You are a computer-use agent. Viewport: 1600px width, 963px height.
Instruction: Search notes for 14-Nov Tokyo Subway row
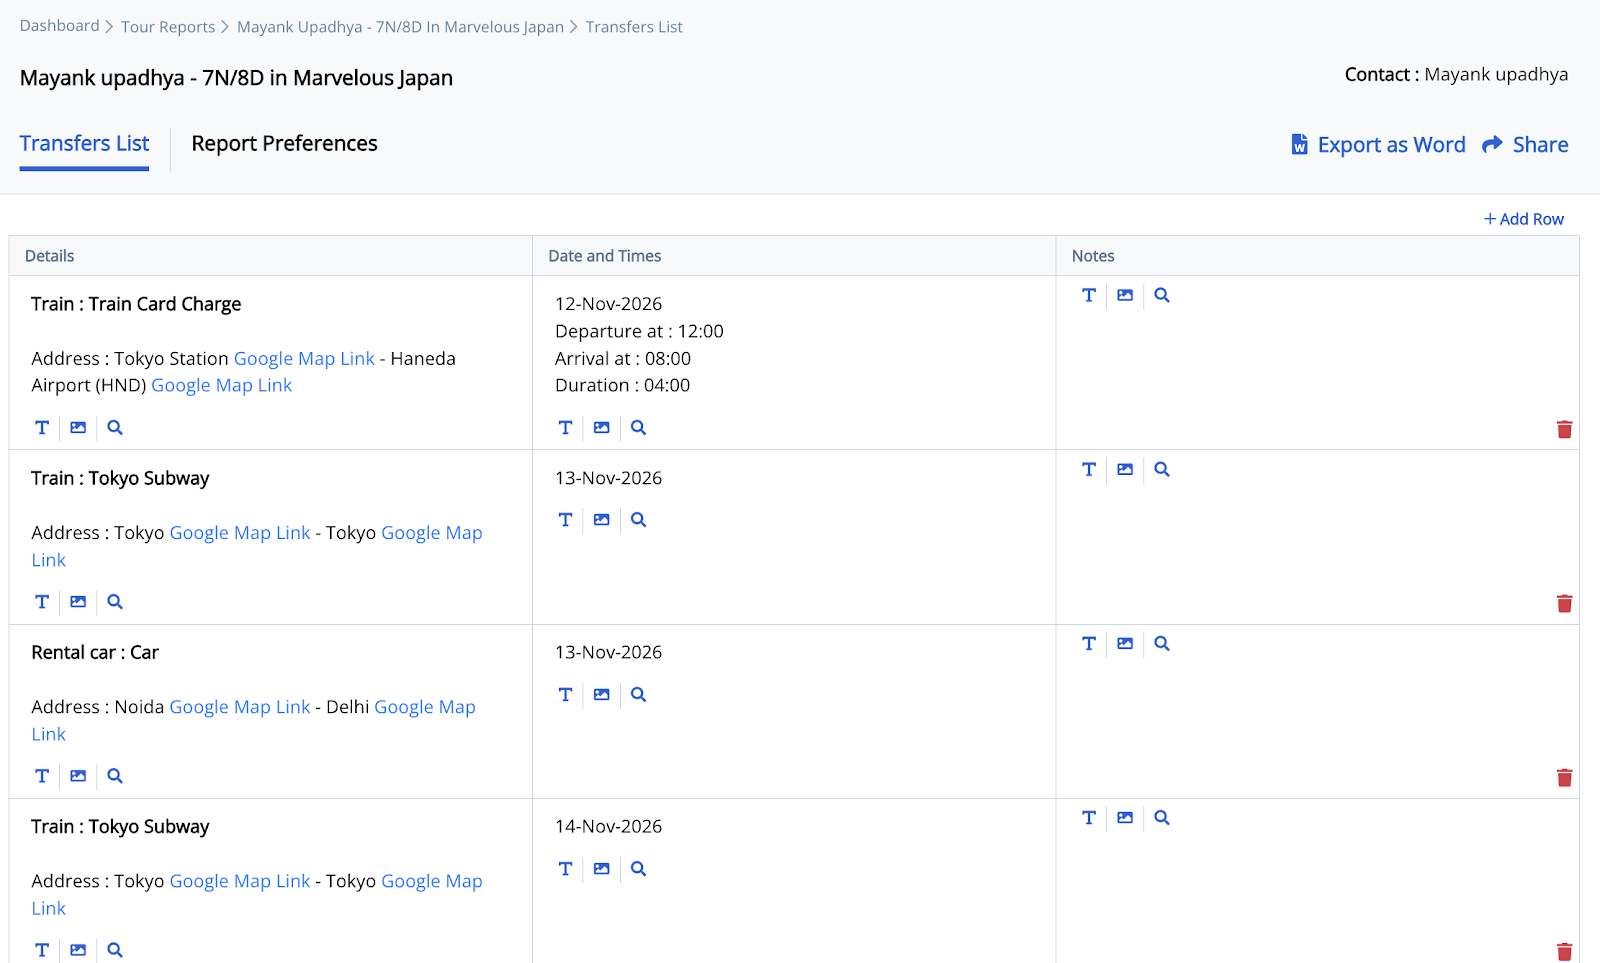coord(1162,818)
